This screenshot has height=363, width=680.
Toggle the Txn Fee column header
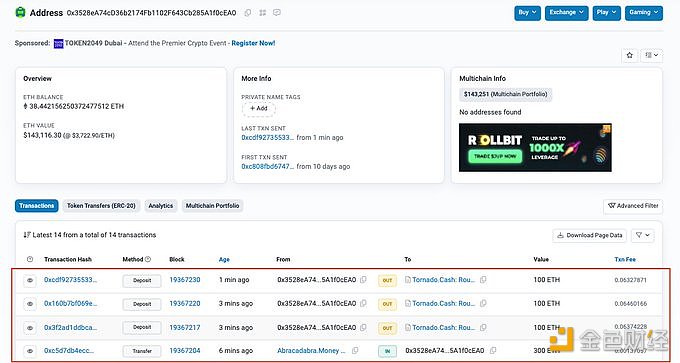[625, 259]
